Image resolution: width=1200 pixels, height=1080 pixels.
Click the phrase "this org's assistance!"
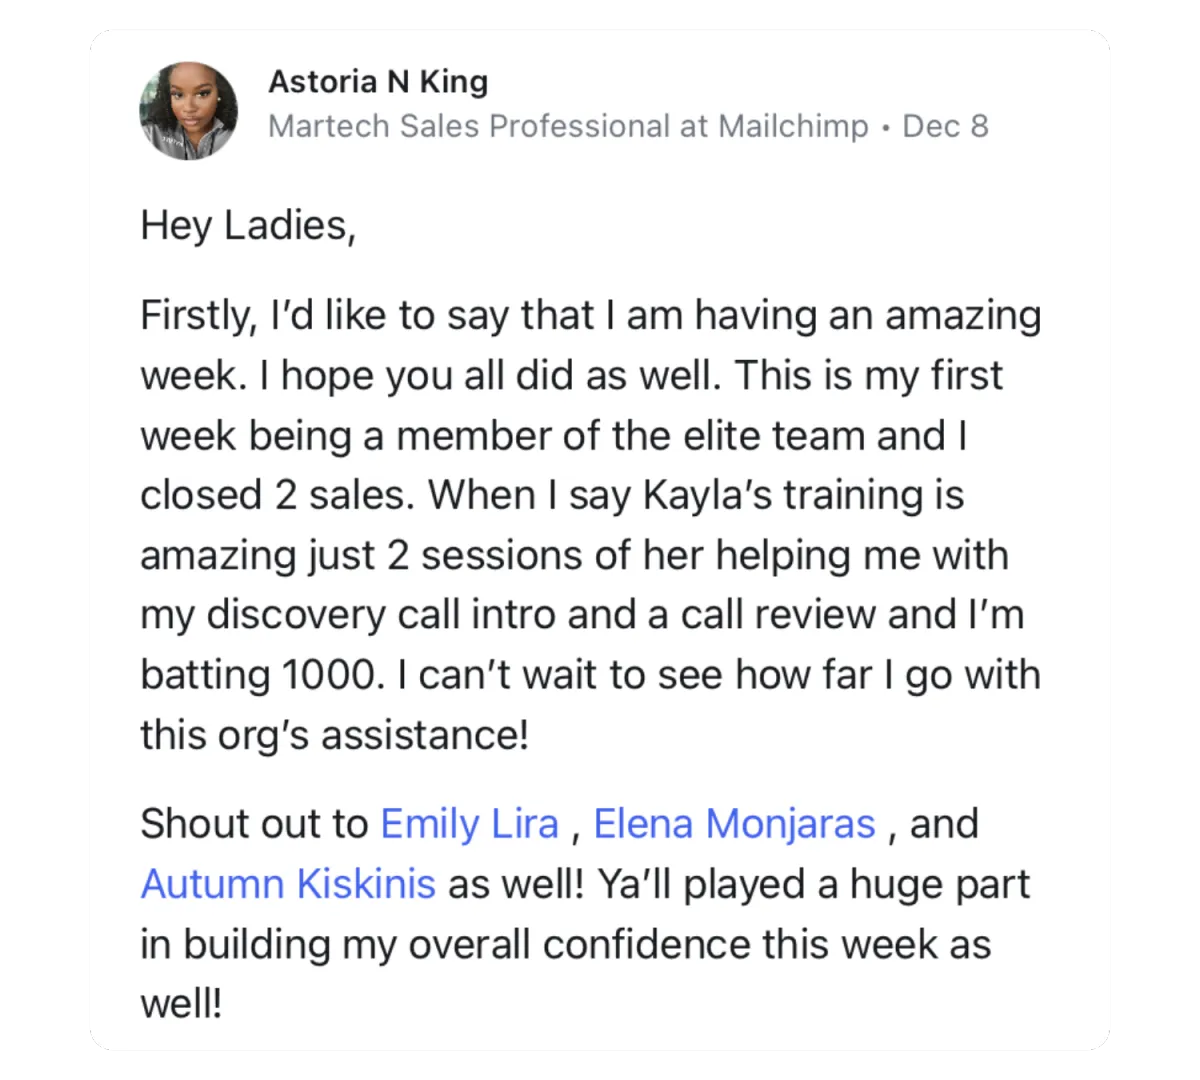pos(334,735)
